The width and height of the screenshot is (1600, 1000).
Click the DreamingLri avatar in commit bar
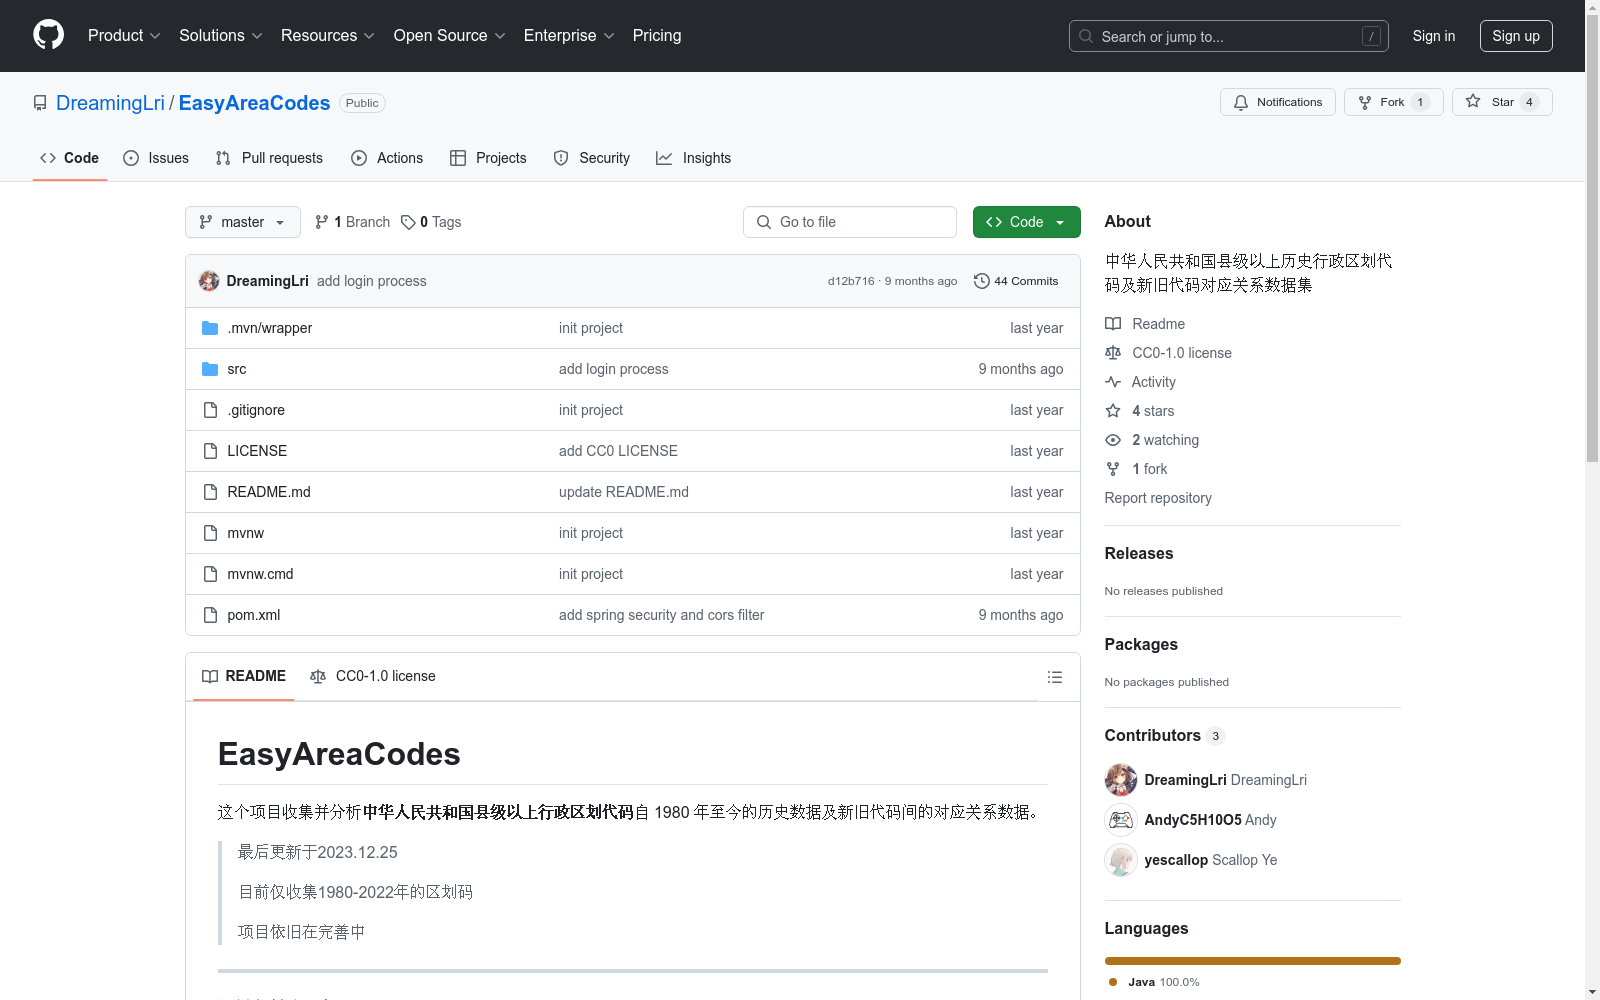point(209,281)
